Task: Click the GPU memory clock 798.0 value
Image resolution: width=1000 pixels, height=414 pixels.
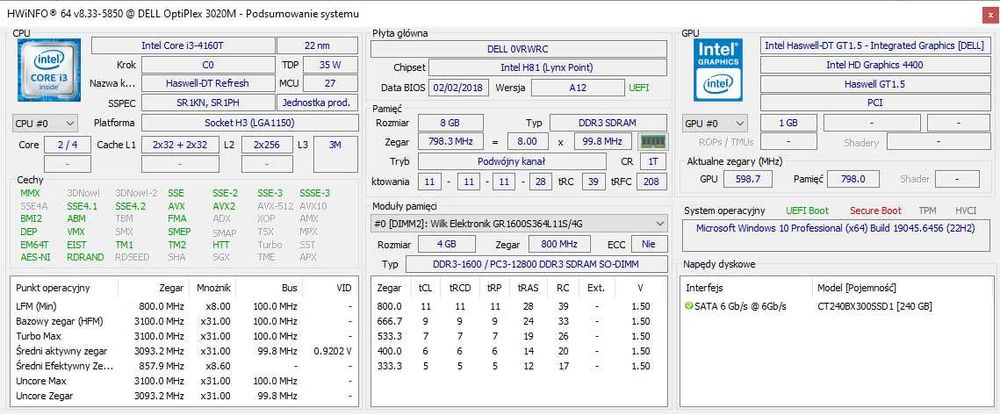Action: [x=853, y=179]
